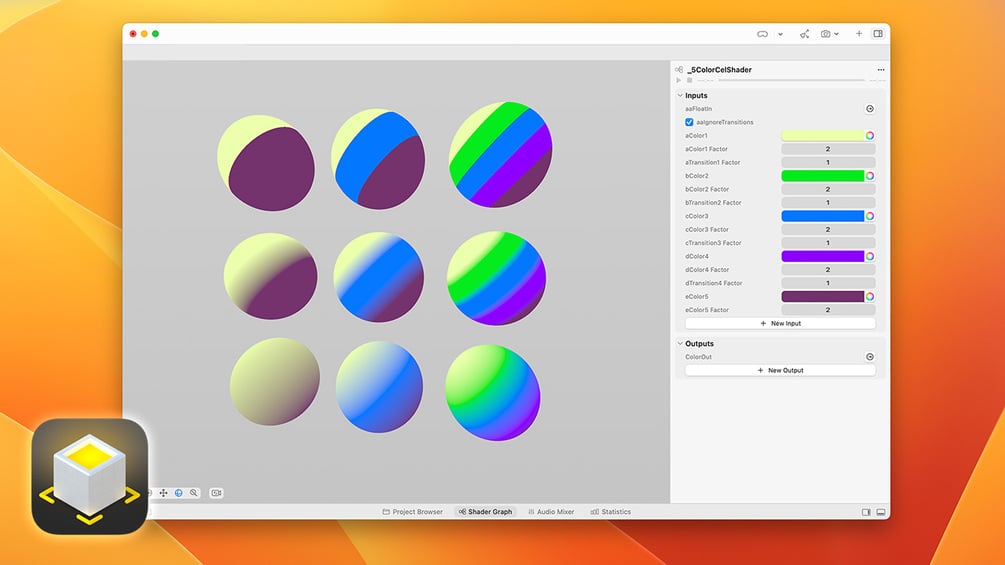Open color wheel picker for dColor4
This screenshot has height=565, width=1005.
click(x=870, y=256)
